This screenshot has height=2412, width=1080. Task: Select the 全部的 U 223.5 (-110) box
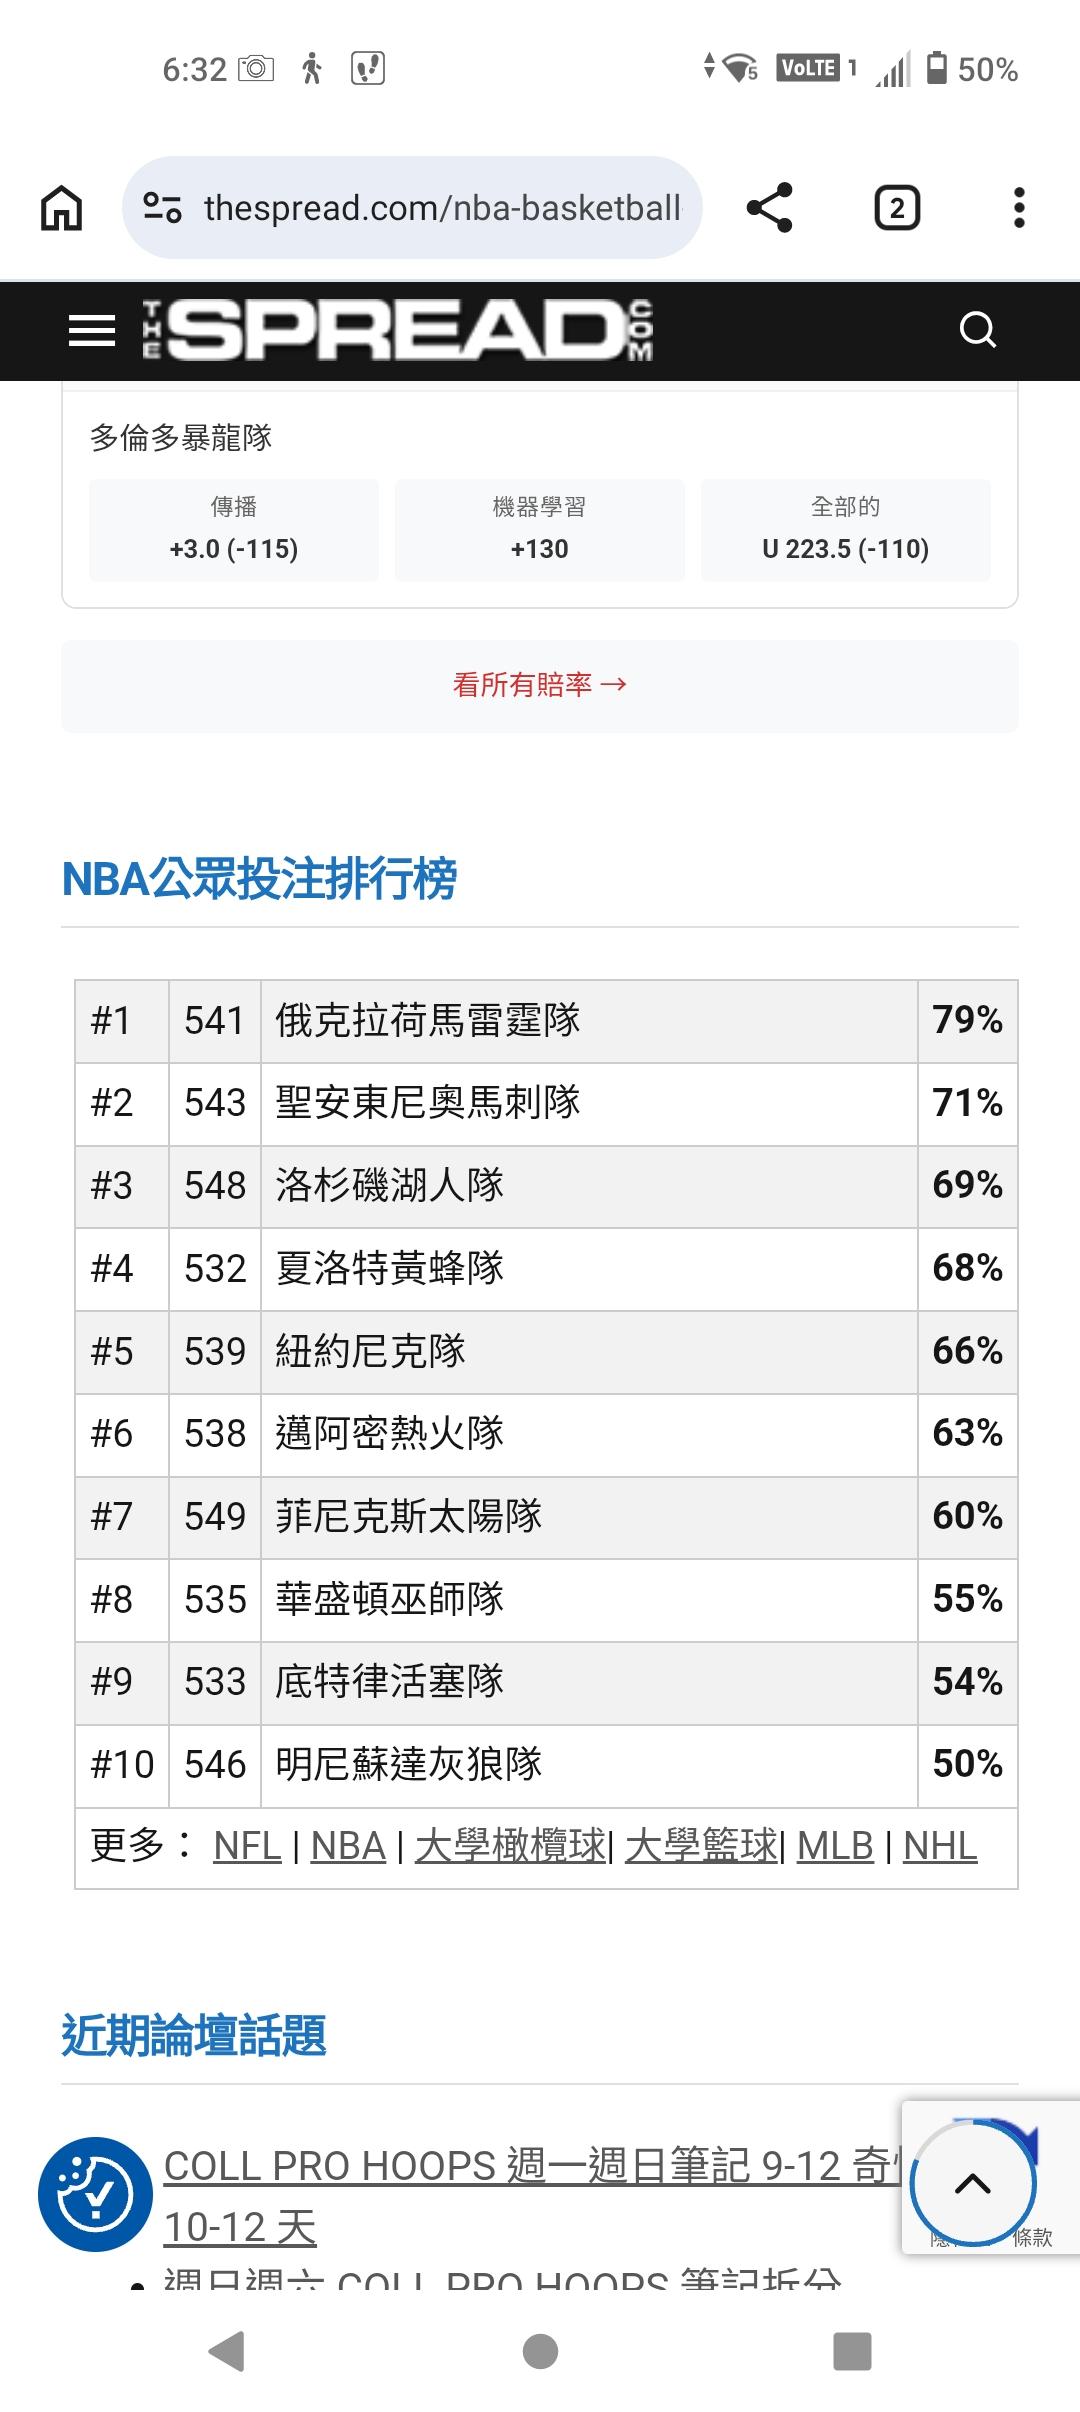tap(845, 530)
